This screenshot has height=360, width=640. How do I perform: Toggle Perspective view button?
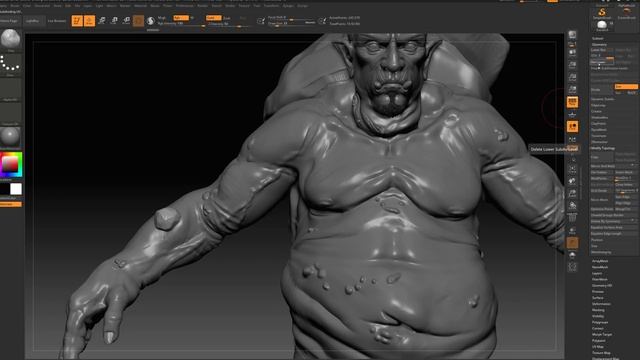click(x=572, y=102)
